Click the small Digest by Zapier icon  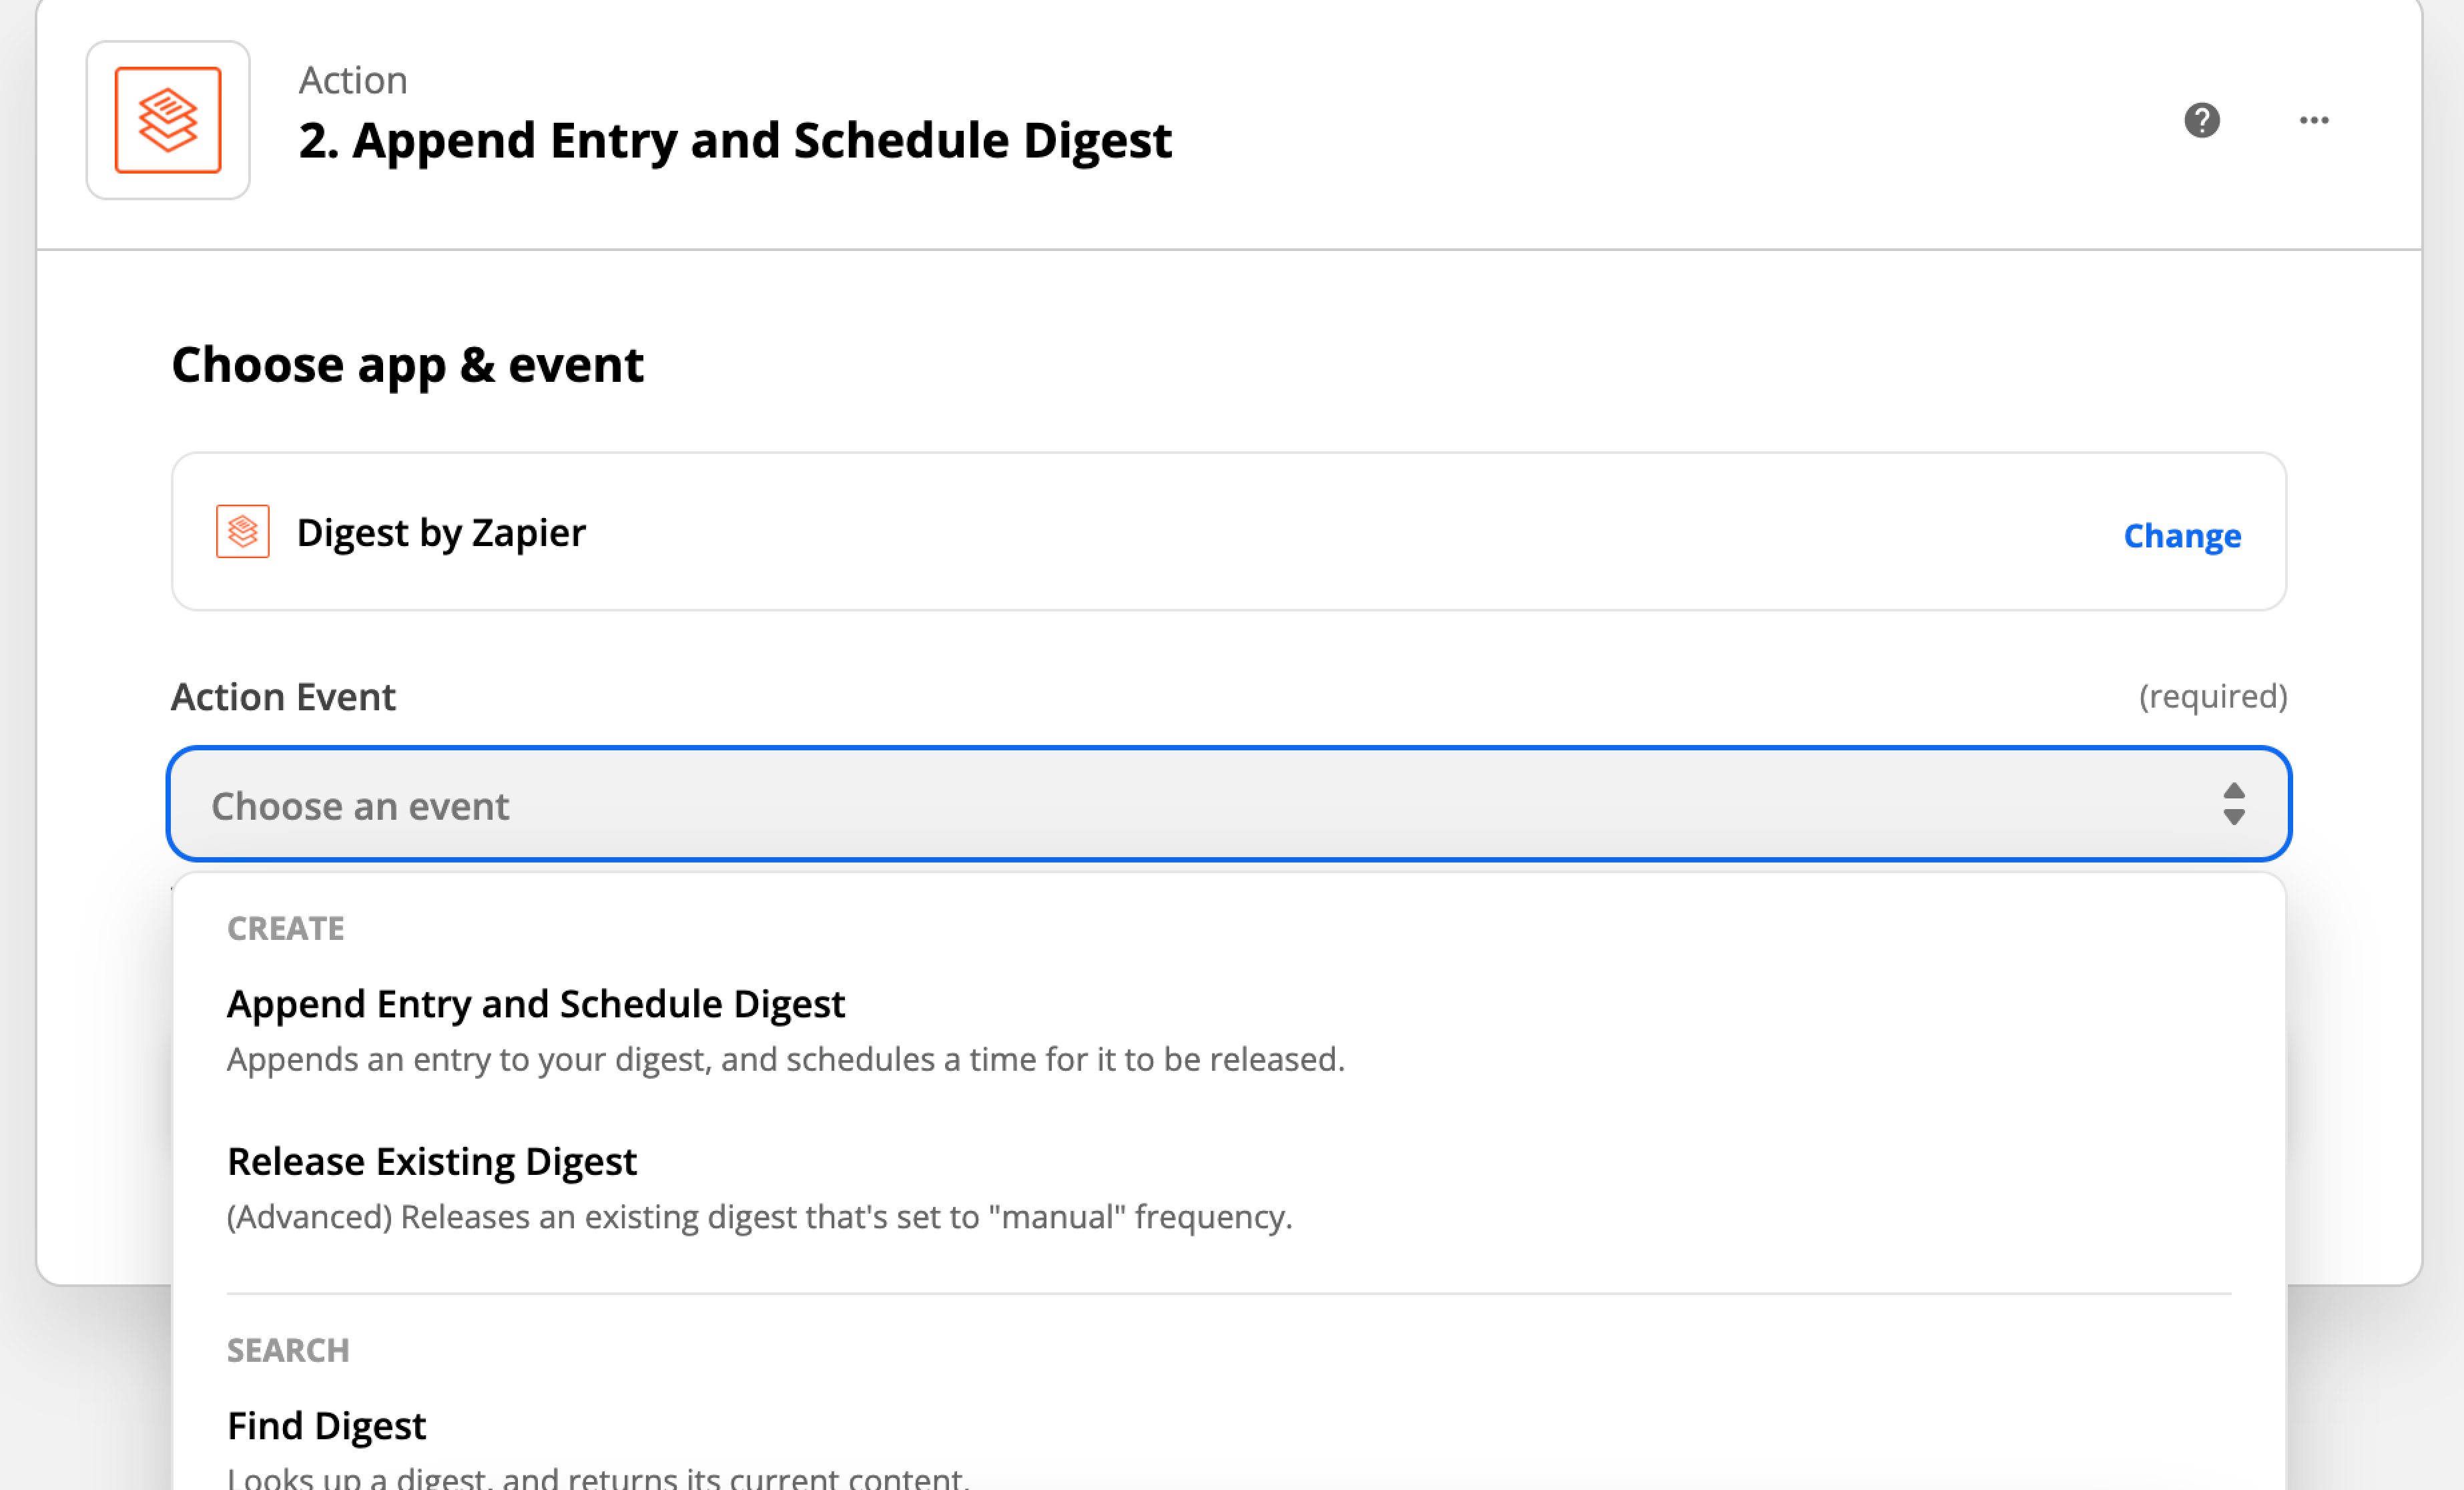pyautogui.click(x=243, y=531)
